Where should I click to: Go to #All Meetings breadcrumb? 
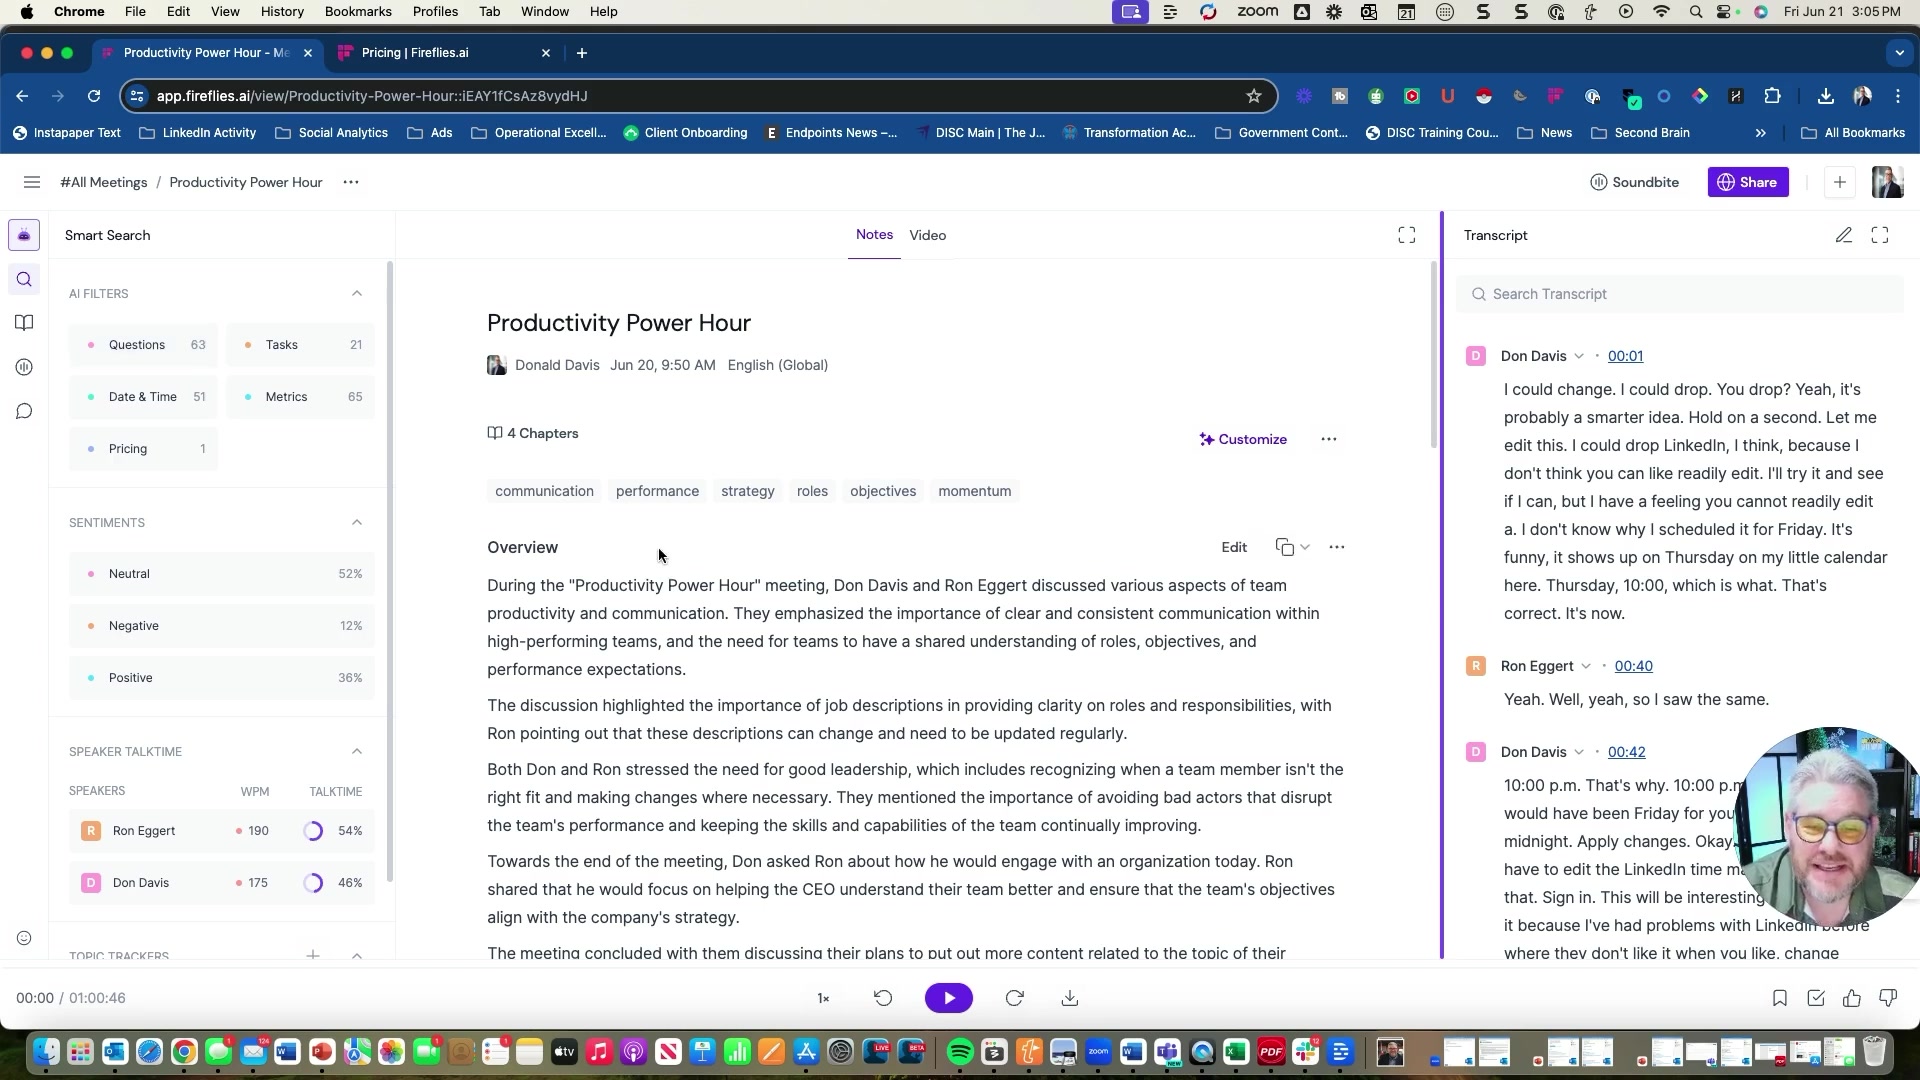tap(104, 182)
